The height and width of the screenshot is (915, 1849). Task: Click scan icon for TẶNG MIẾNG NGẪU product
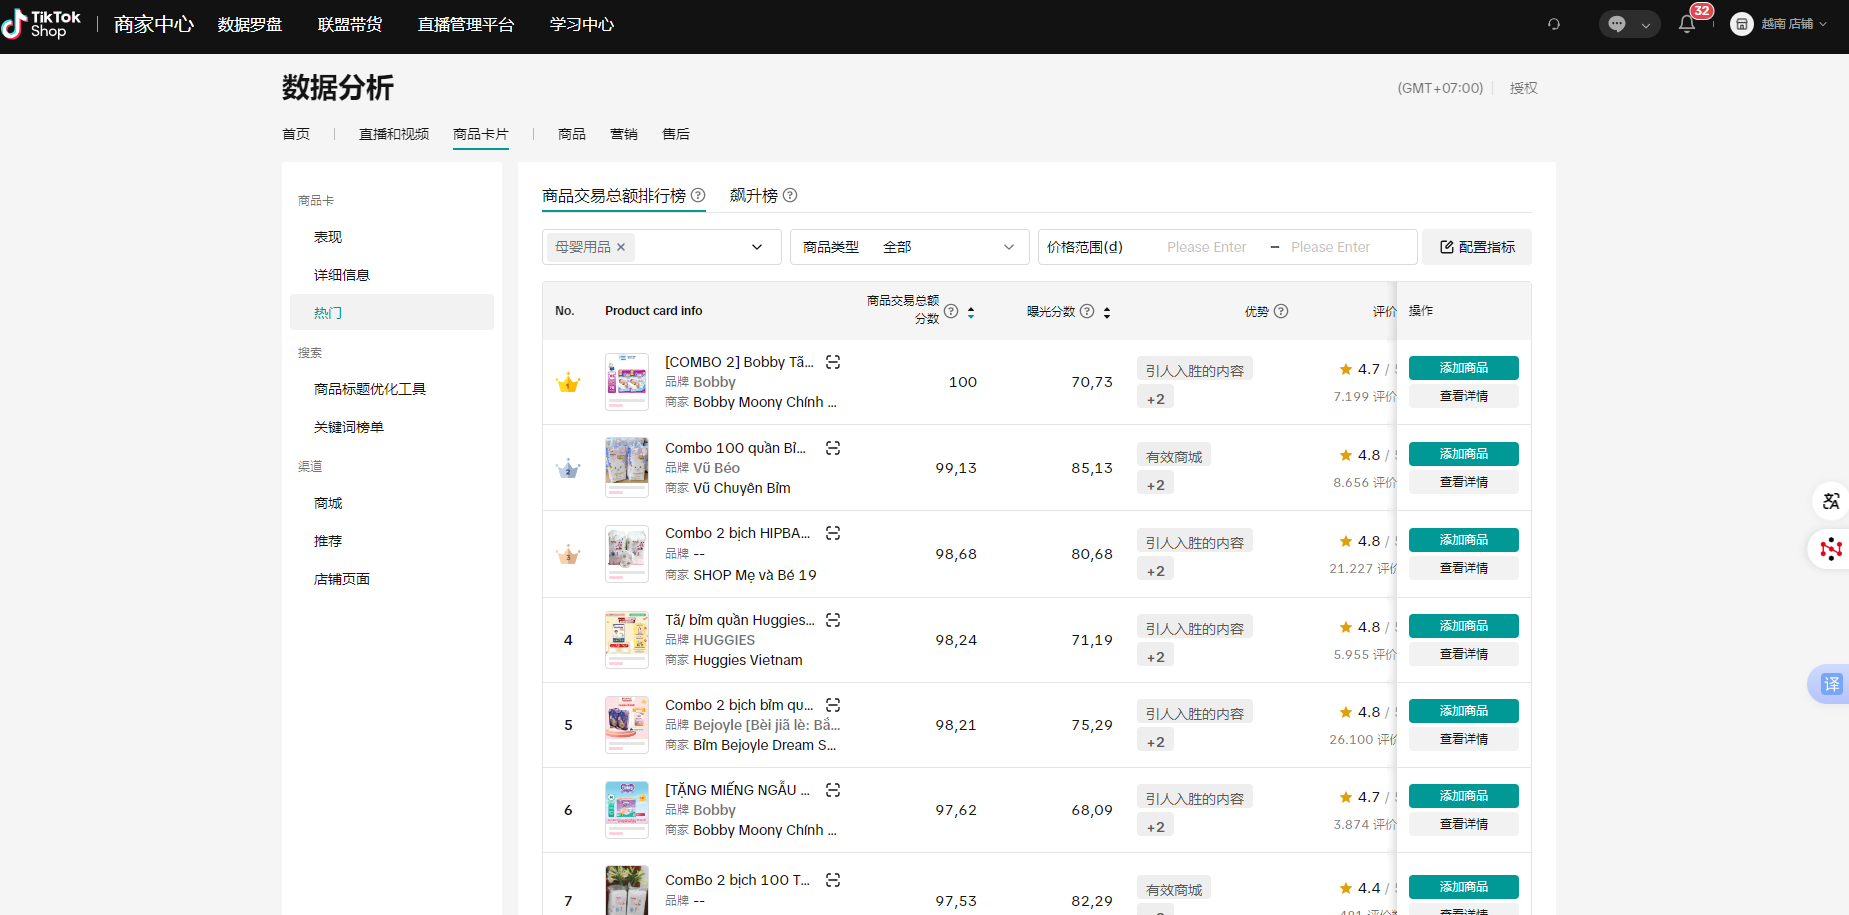tap(833, 790)
